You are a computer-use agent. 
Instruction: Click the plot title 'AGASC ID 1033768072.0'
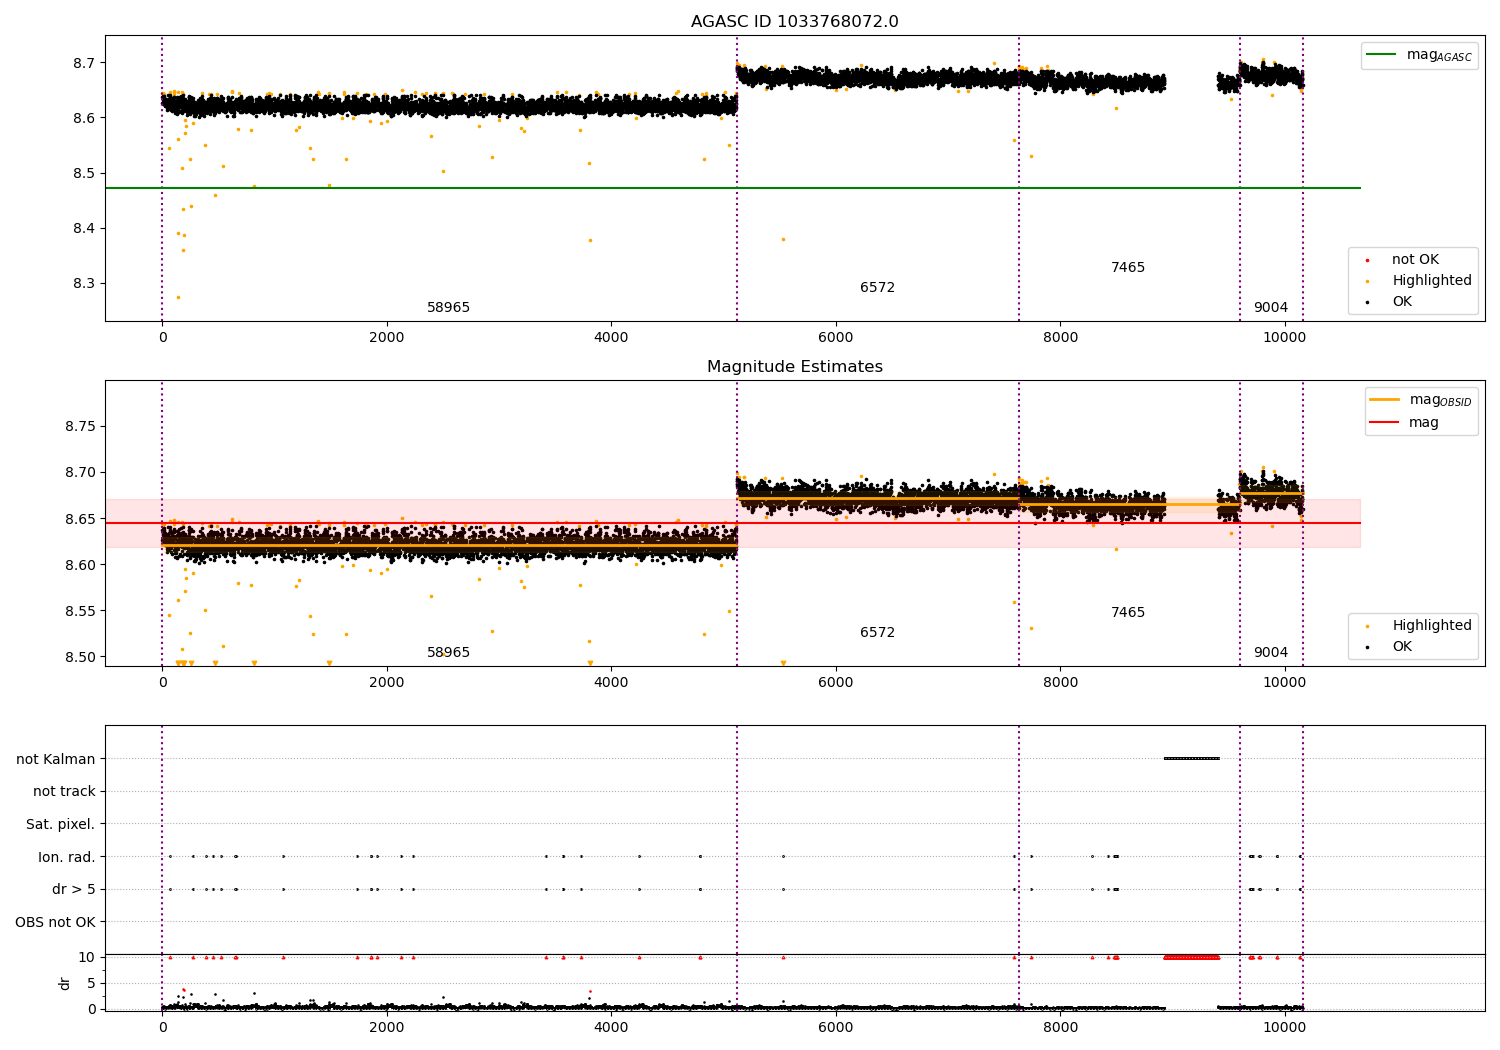point(794,22)
